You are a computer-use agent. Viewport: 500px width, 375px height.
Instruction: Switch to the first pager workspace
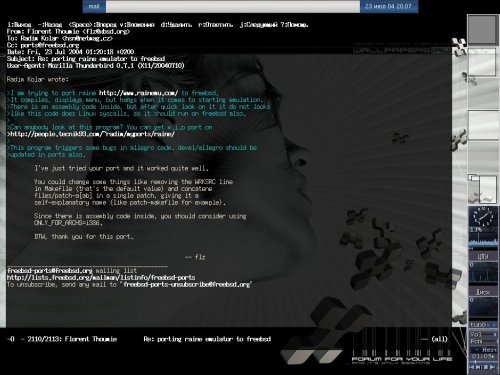pyautogui.click(x=482, y=30)
